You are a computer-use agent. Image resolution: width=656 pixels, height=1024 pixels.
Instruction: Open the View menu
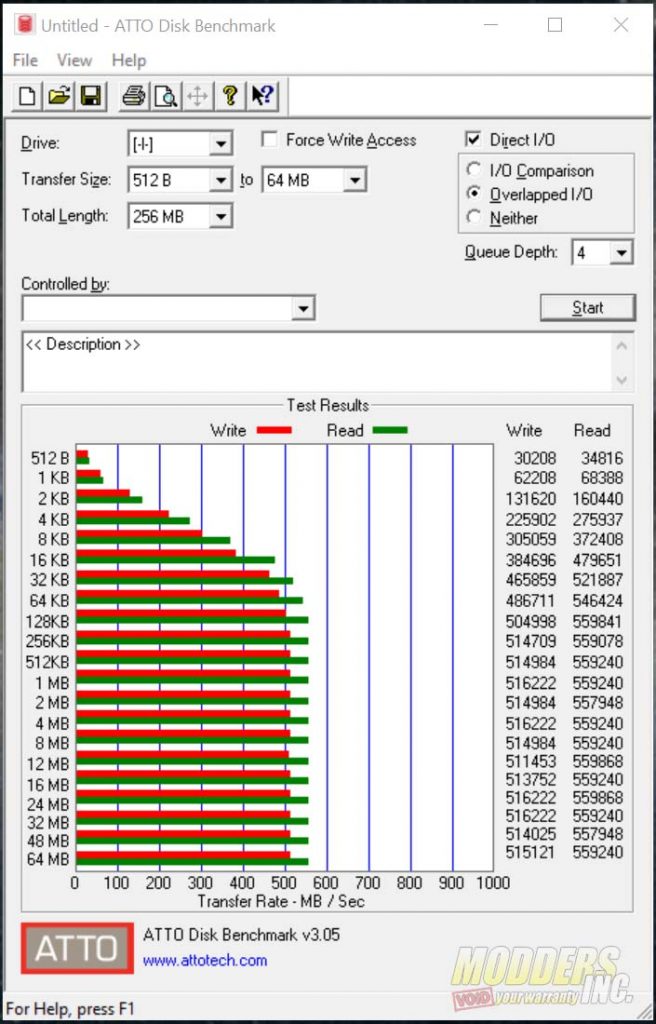click(74, 60)
